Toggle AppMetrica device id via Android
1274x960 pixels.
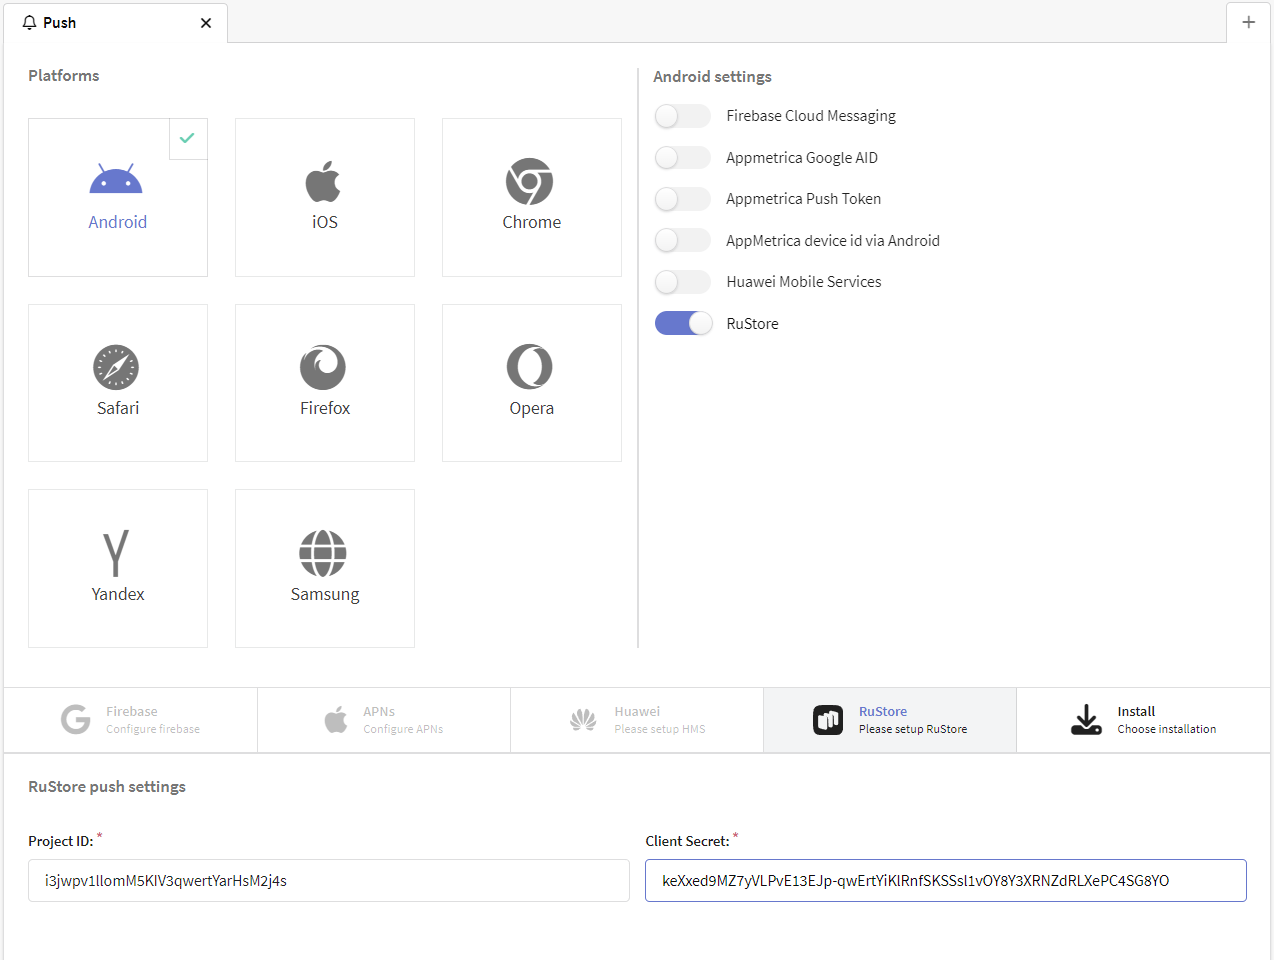coord(683,241)
